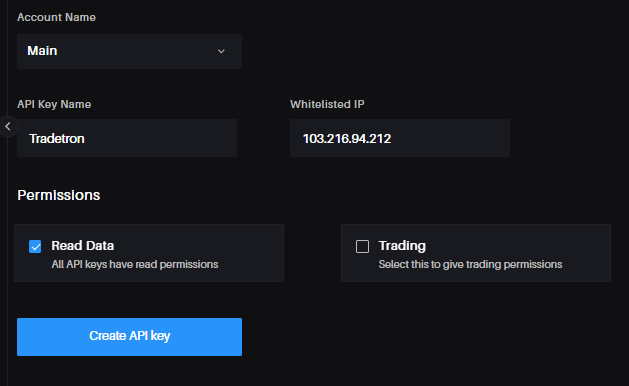Image resolution: width=629 pixels, height=386 pixels.
Task: Click the 'API Key Name' field label
Action: (x=54, y=104)
